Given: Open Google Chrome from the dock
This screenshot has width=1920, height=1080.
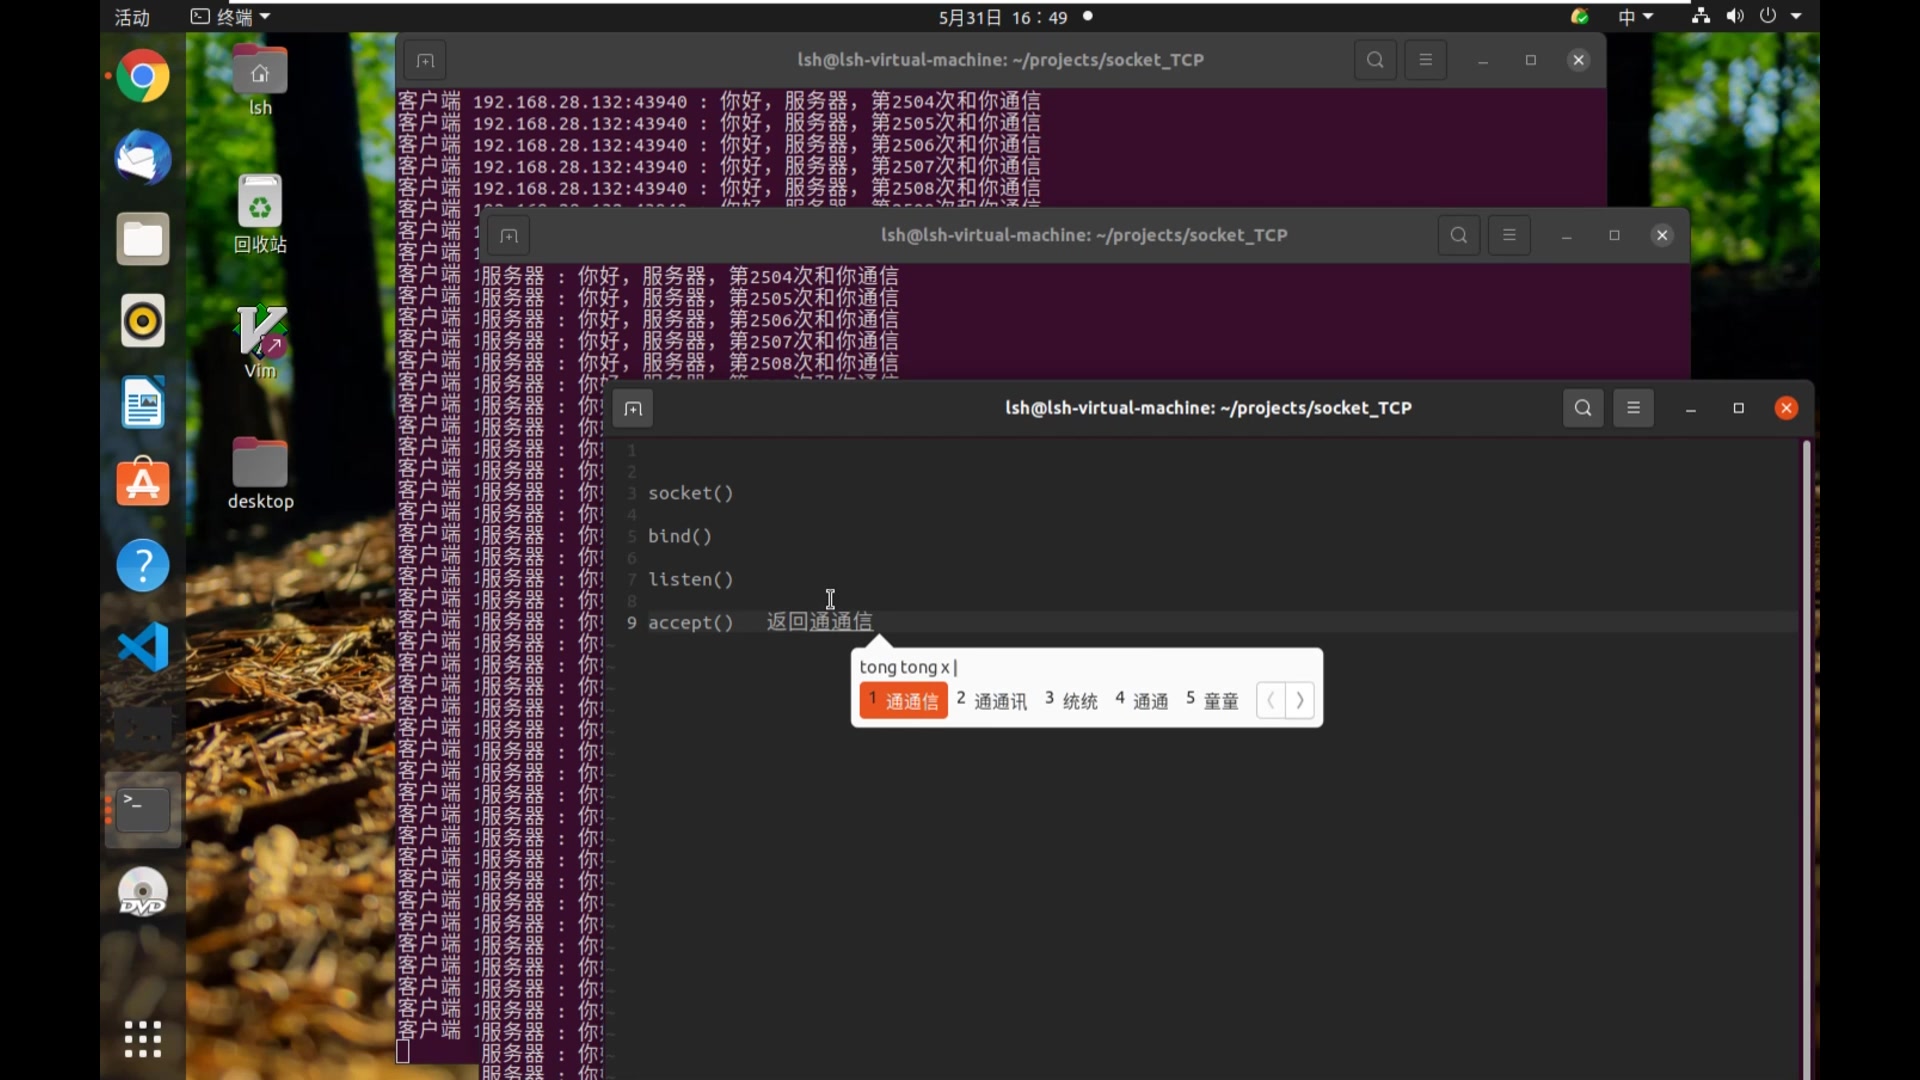Looking at the screenshot, I should tap(142, 77).
